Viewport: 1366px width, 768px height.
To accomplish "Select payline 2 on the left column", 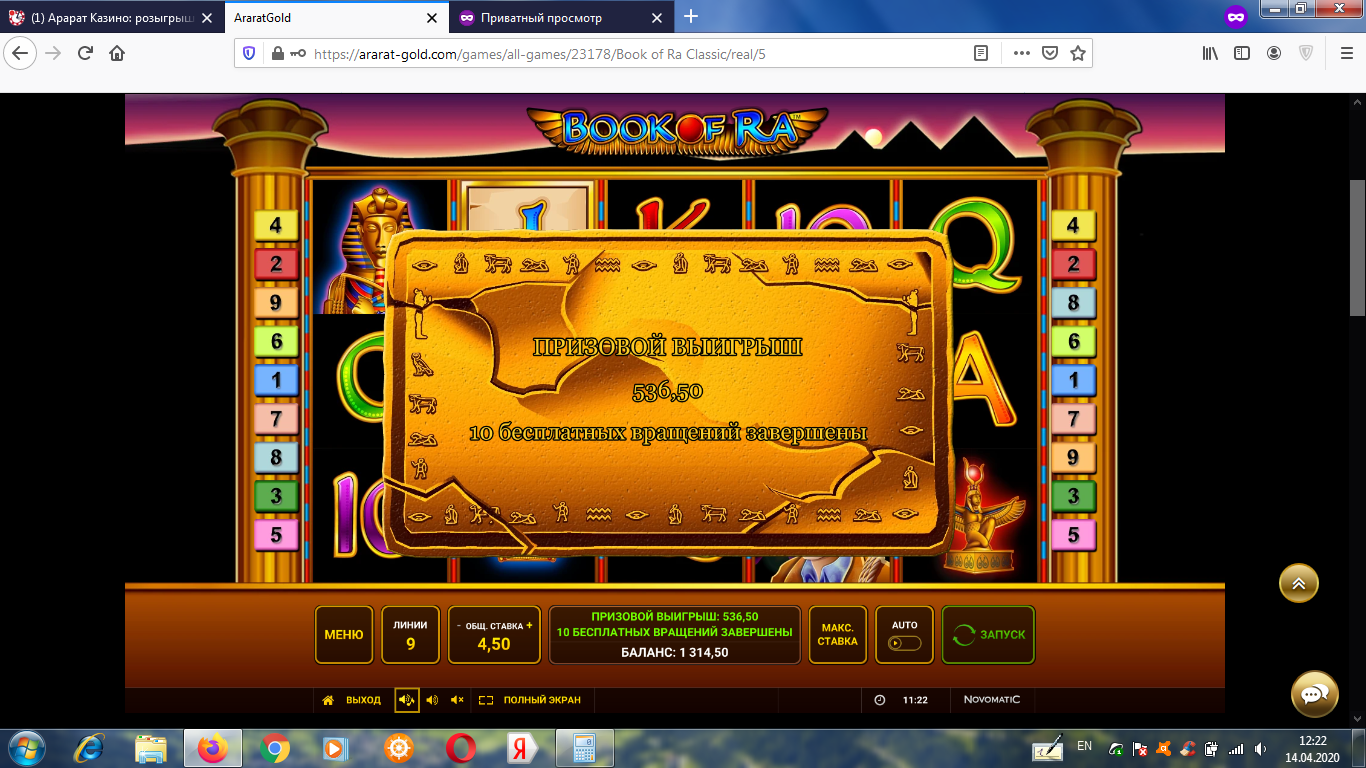I will click(x=276, y=264).
